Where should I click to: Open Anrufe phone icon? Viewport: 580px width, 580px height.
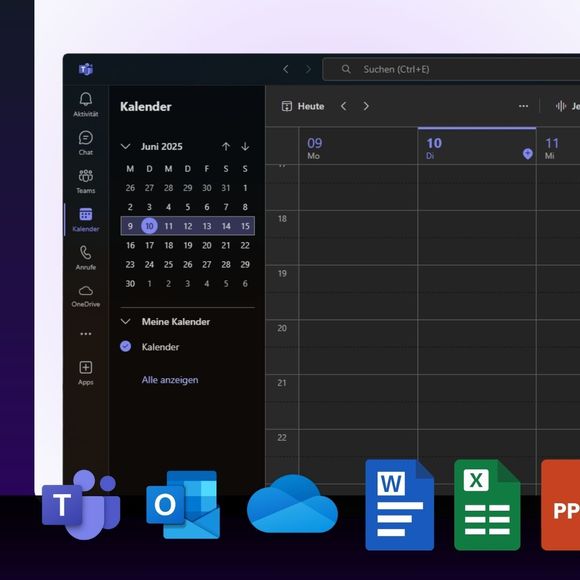(x=85, y=253)
